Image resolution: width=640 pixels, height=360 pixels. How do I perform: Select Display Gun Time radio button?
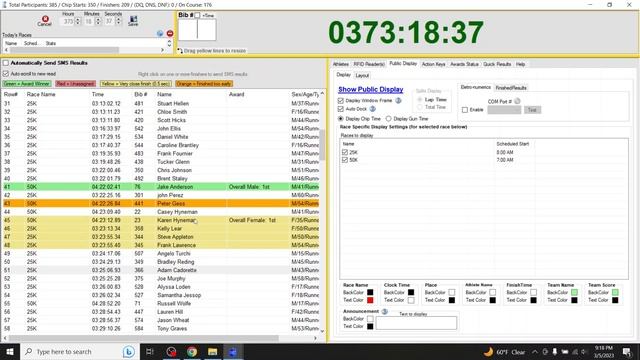click(389, 119)
